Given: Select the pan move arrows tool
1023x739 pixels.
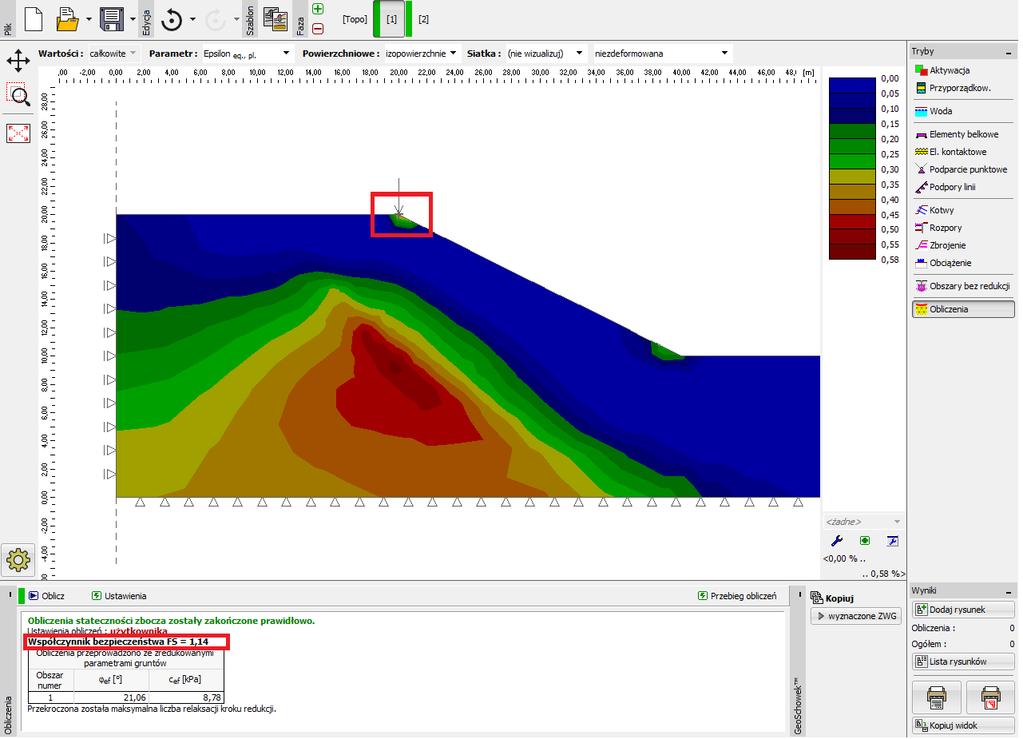Looking at the screenshot, I should click(x=18, y=61).
